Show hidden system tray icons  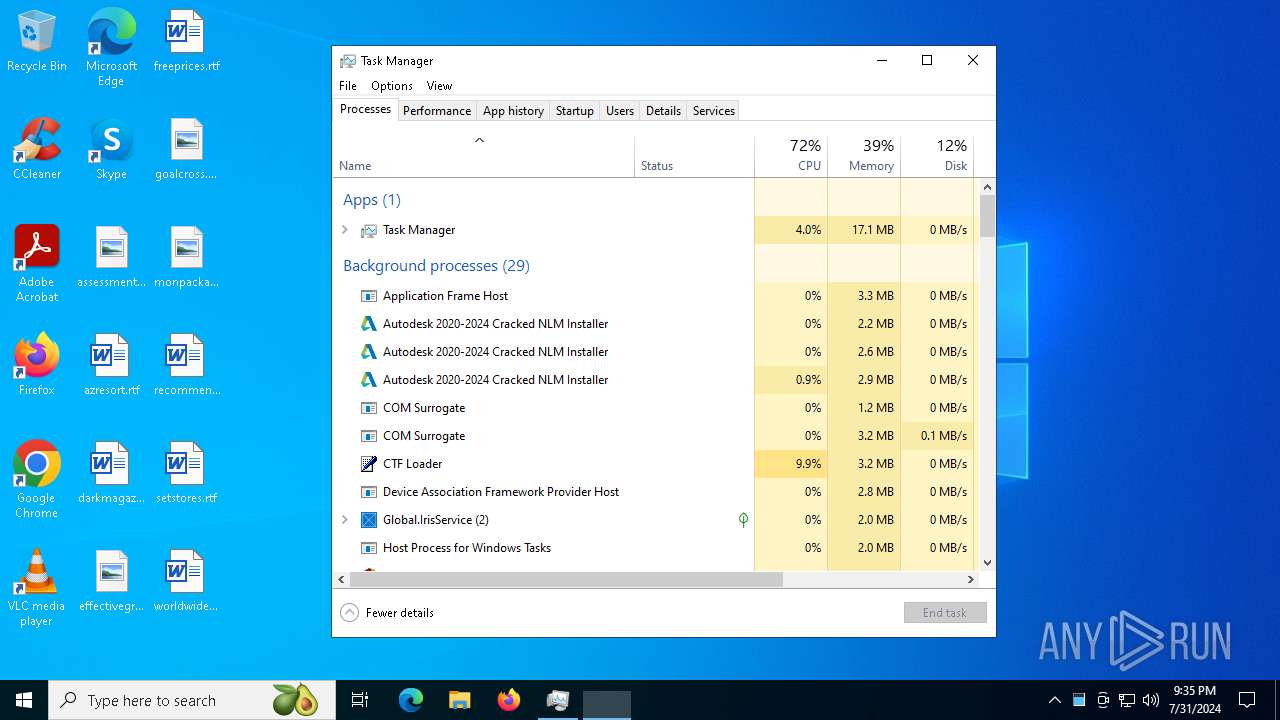click(1054, 700)
